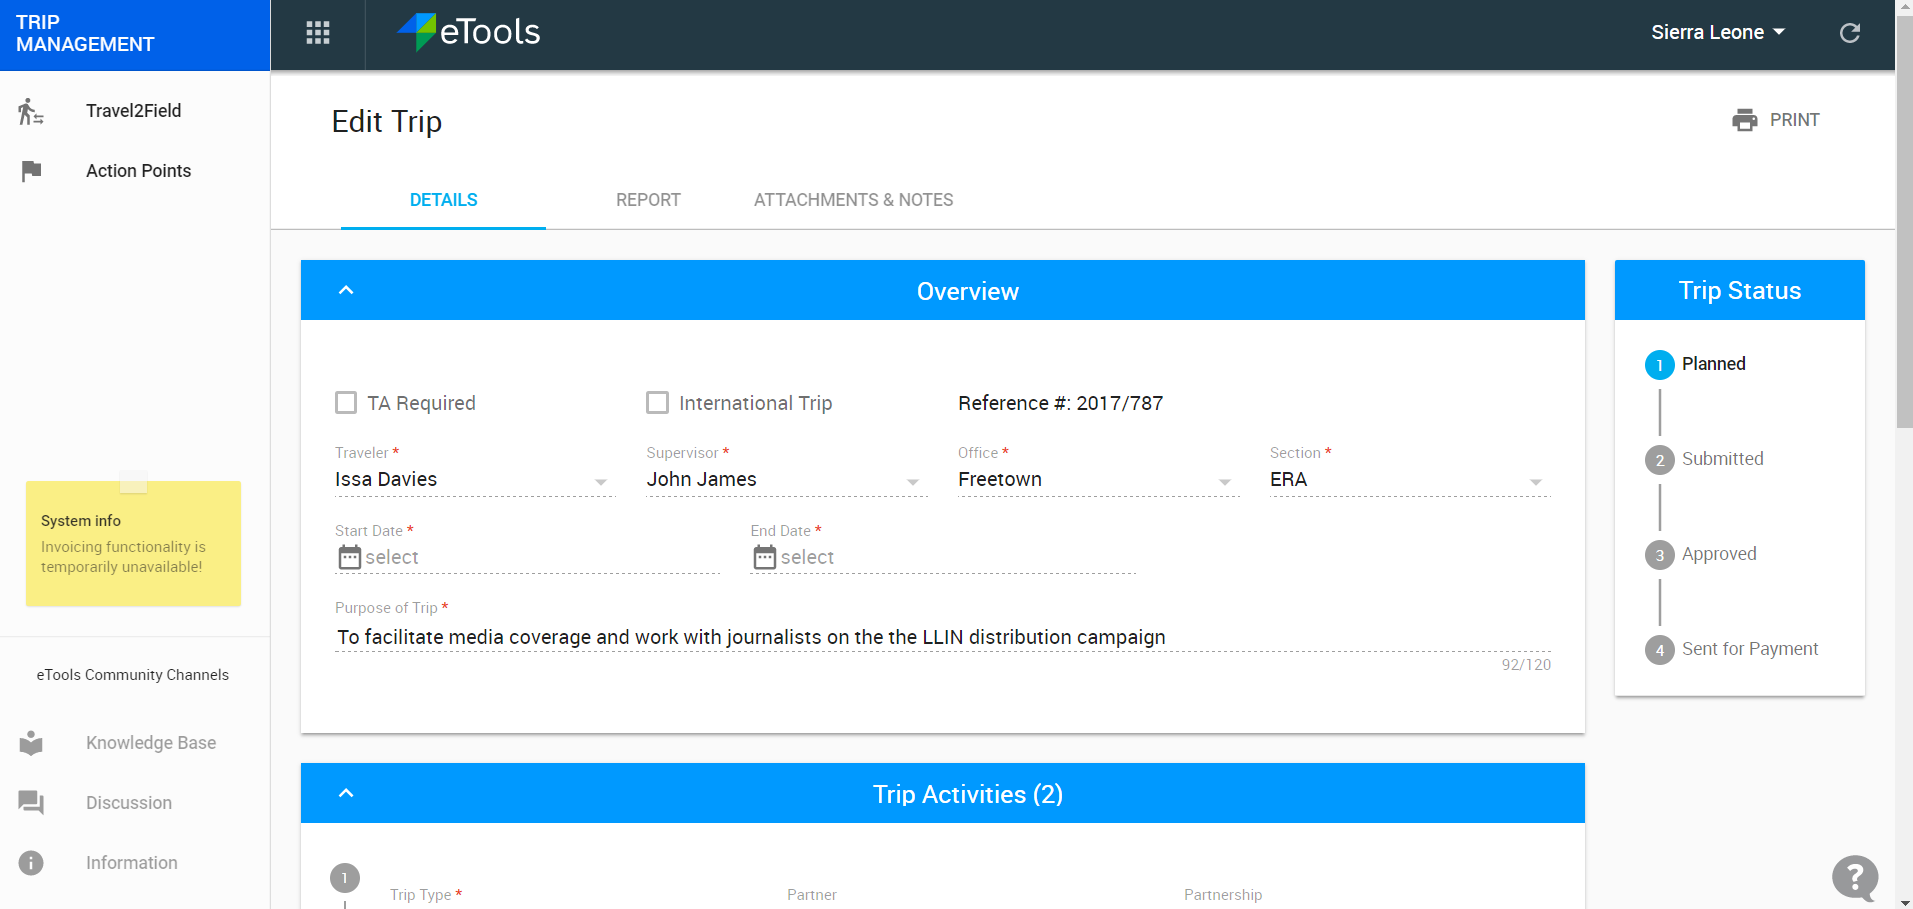This screenshot has width=1913, height=909.
Task: Collapse the Overview panel
Action: 346,290
